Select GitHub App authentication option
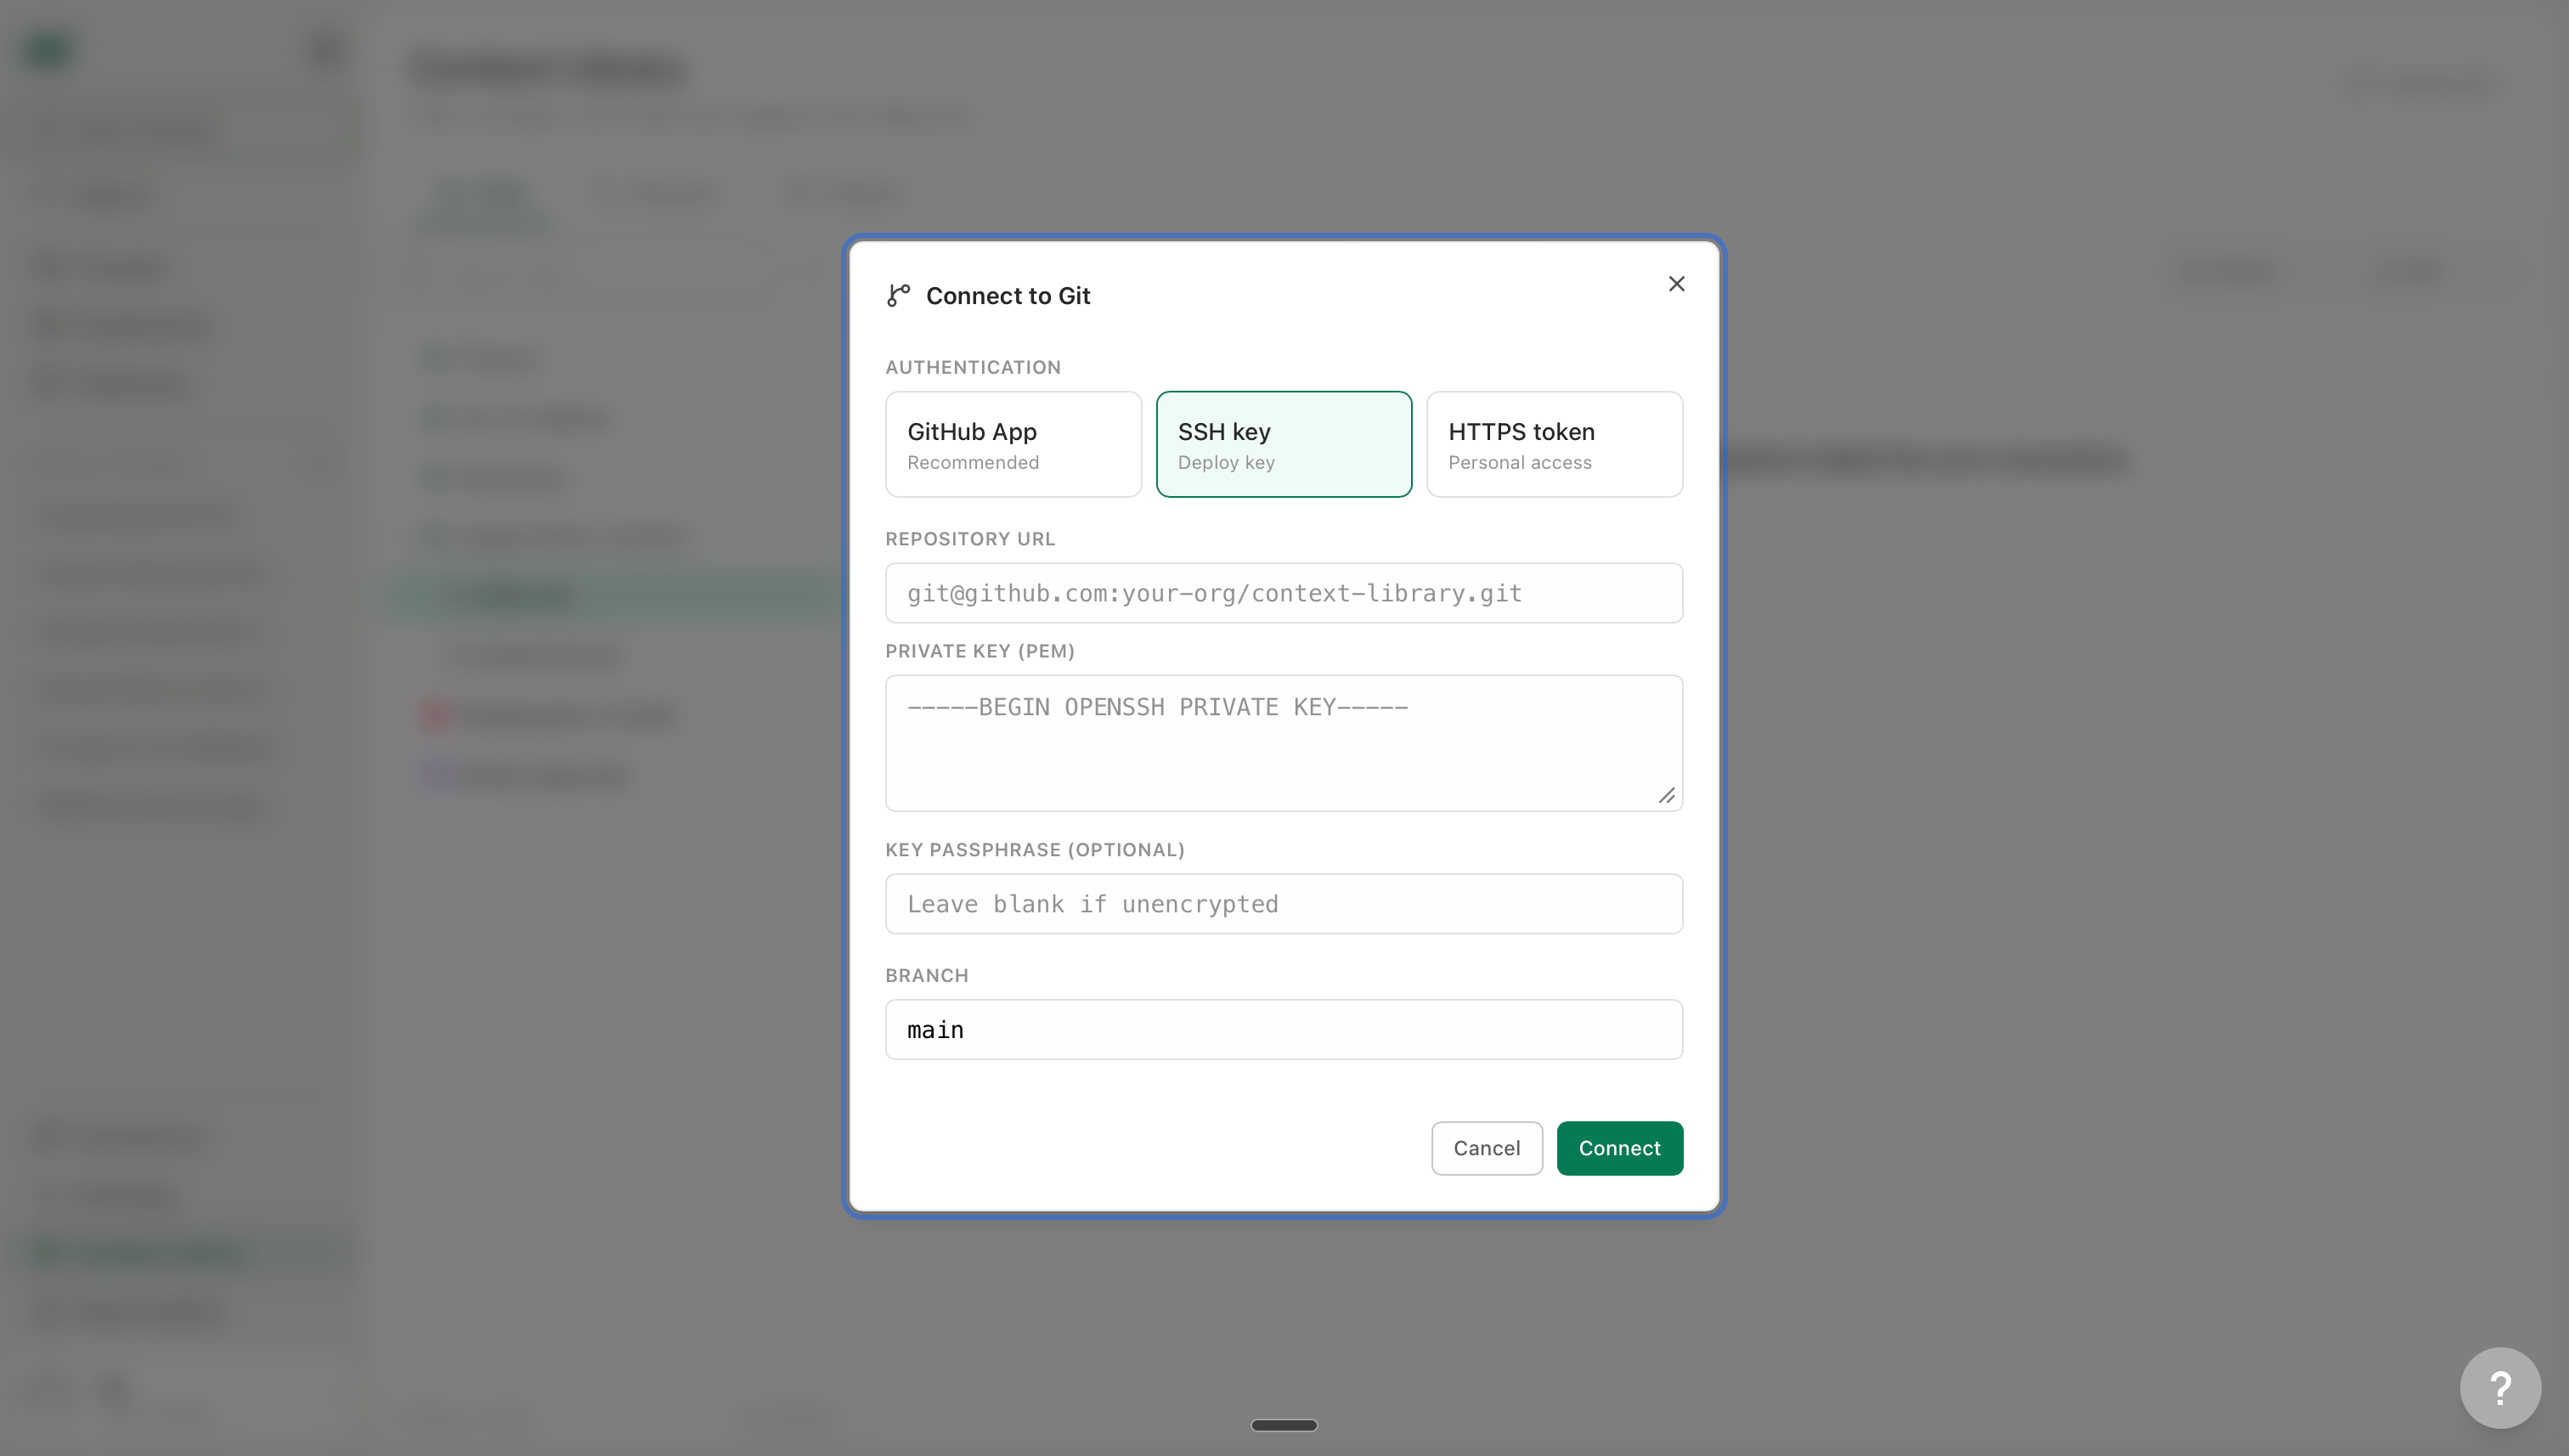Image resolution: width=2569 pixels, height=1456 pixels. coord(1013,444)
